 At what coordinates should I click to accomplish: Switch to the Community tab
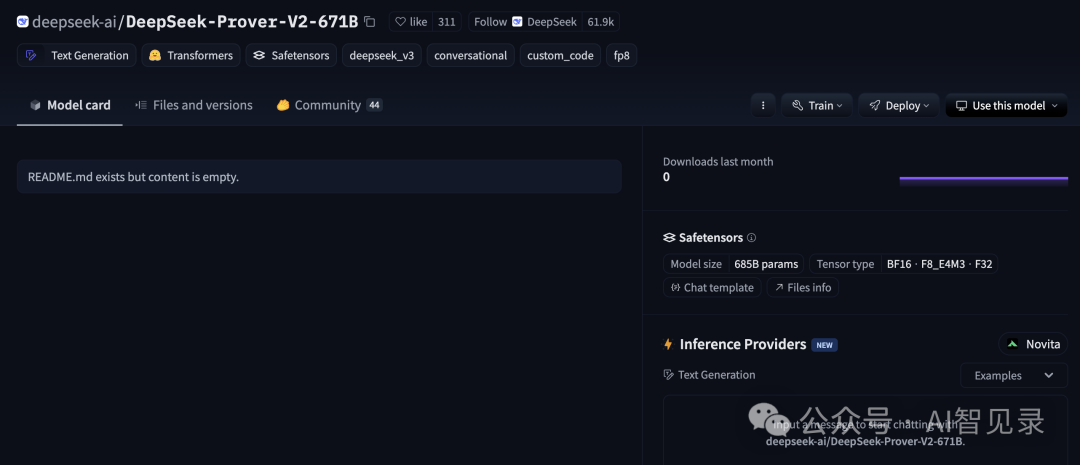pyautogui.click(x=329, y=105)
